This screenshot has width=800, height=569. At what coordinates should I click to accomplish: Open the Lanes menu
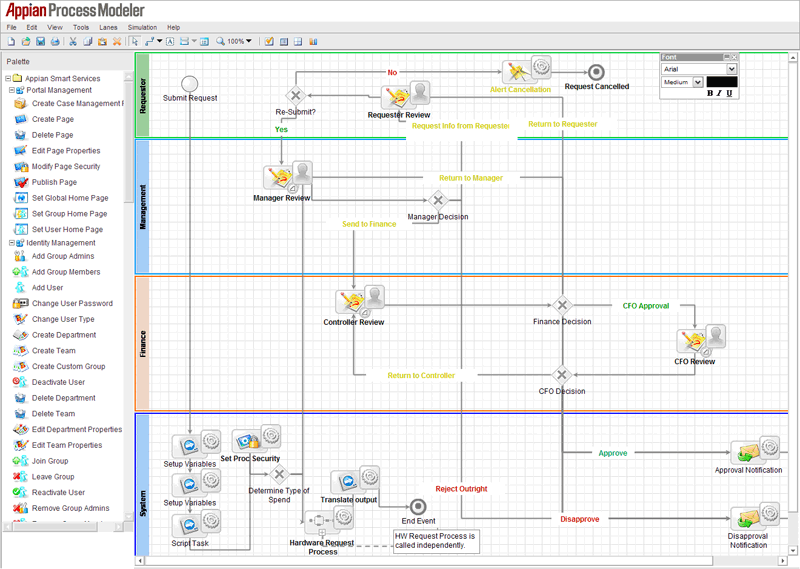pyautogui.click(x=108, y=28)
